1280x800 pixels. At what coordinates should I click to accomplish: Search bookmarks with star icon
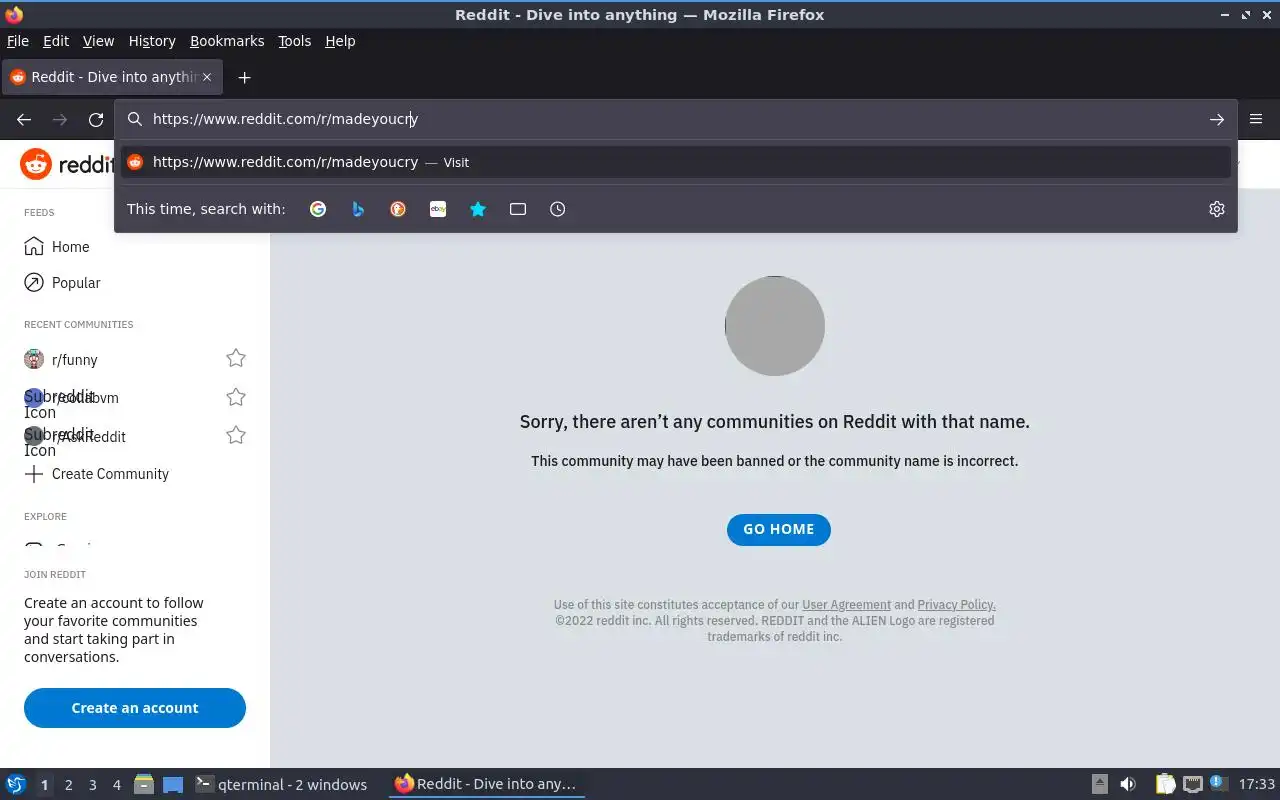point(478,209)
